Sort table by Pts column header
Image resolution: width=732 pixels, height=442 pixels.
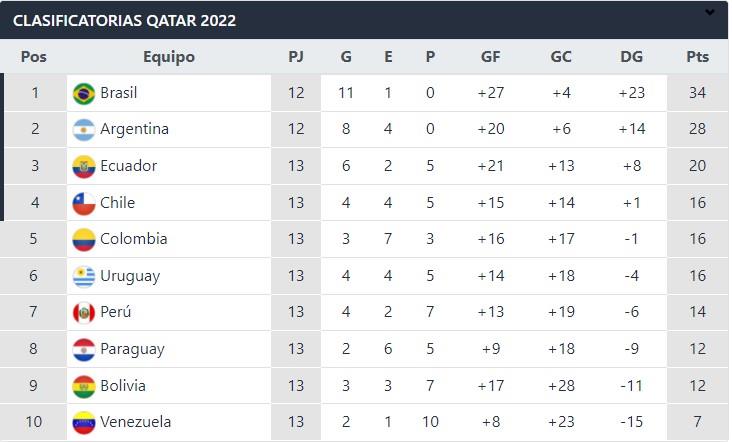697,57
